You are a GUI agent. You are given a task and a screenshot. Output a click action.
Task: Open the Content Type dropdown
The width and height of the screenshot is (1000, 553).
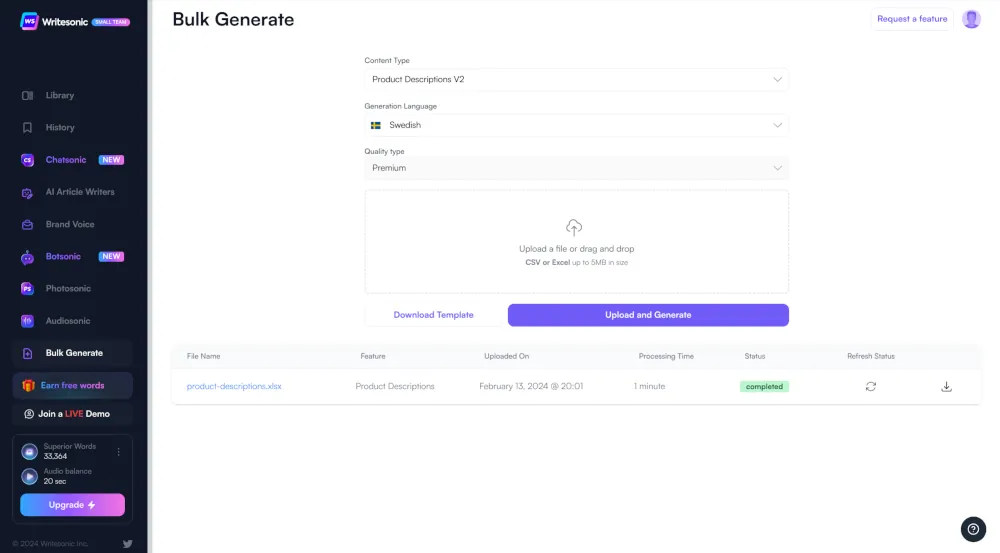pyautogui.click(x=576, y=79)
